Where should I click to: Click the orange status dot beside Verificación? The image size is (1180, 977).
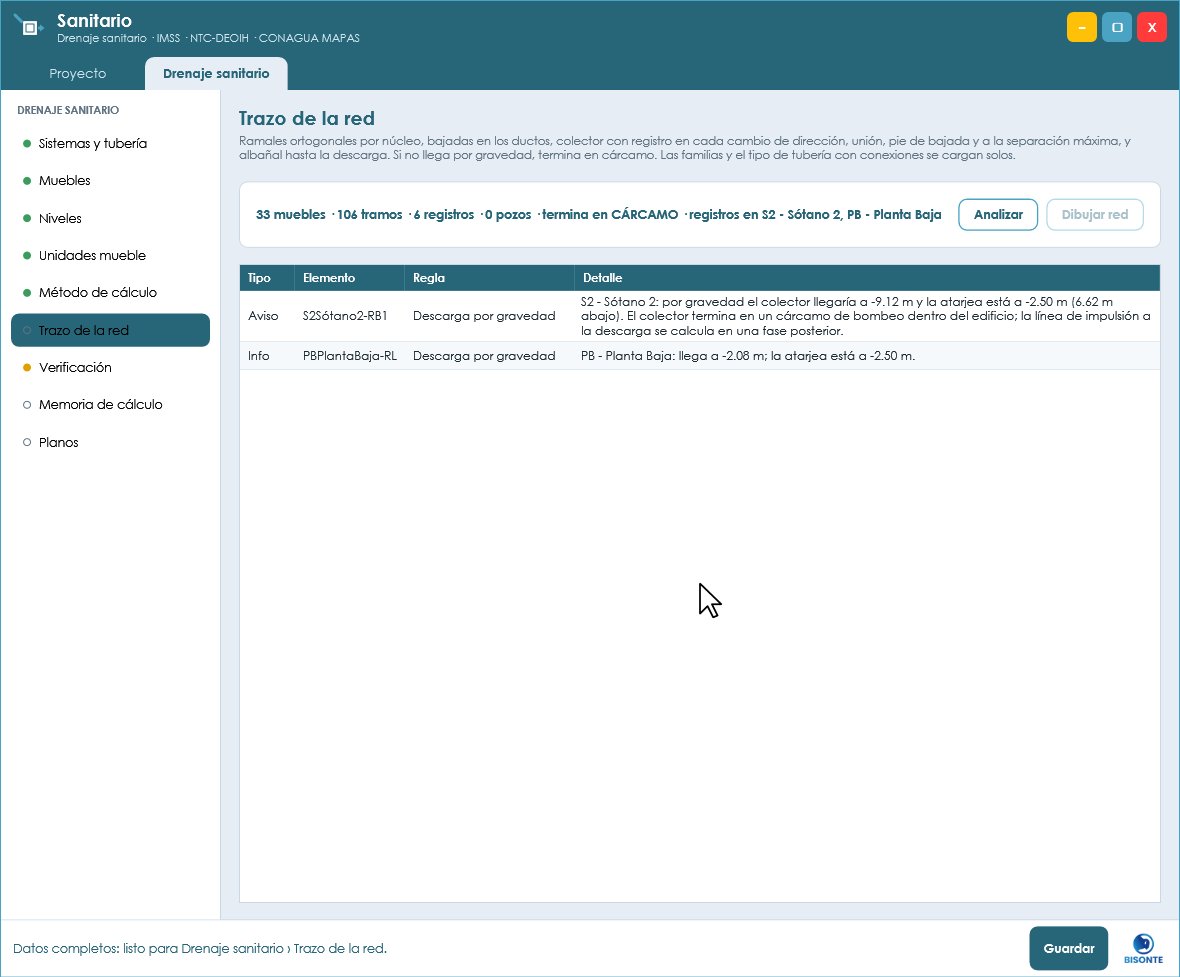coord(27,367)
